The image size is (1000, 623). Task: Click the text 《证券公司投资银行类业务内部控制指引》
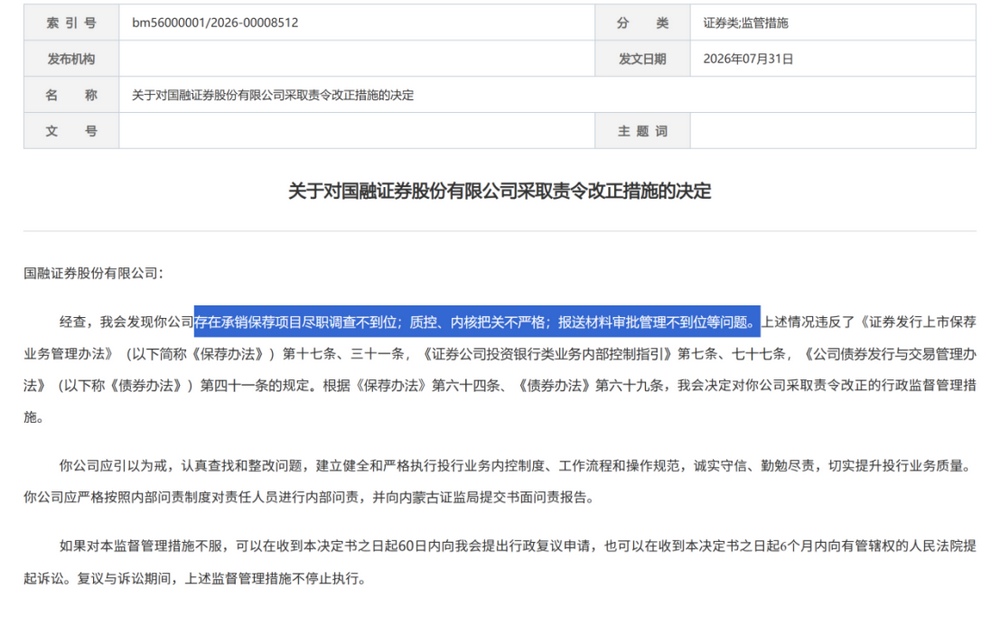point(547,354)
